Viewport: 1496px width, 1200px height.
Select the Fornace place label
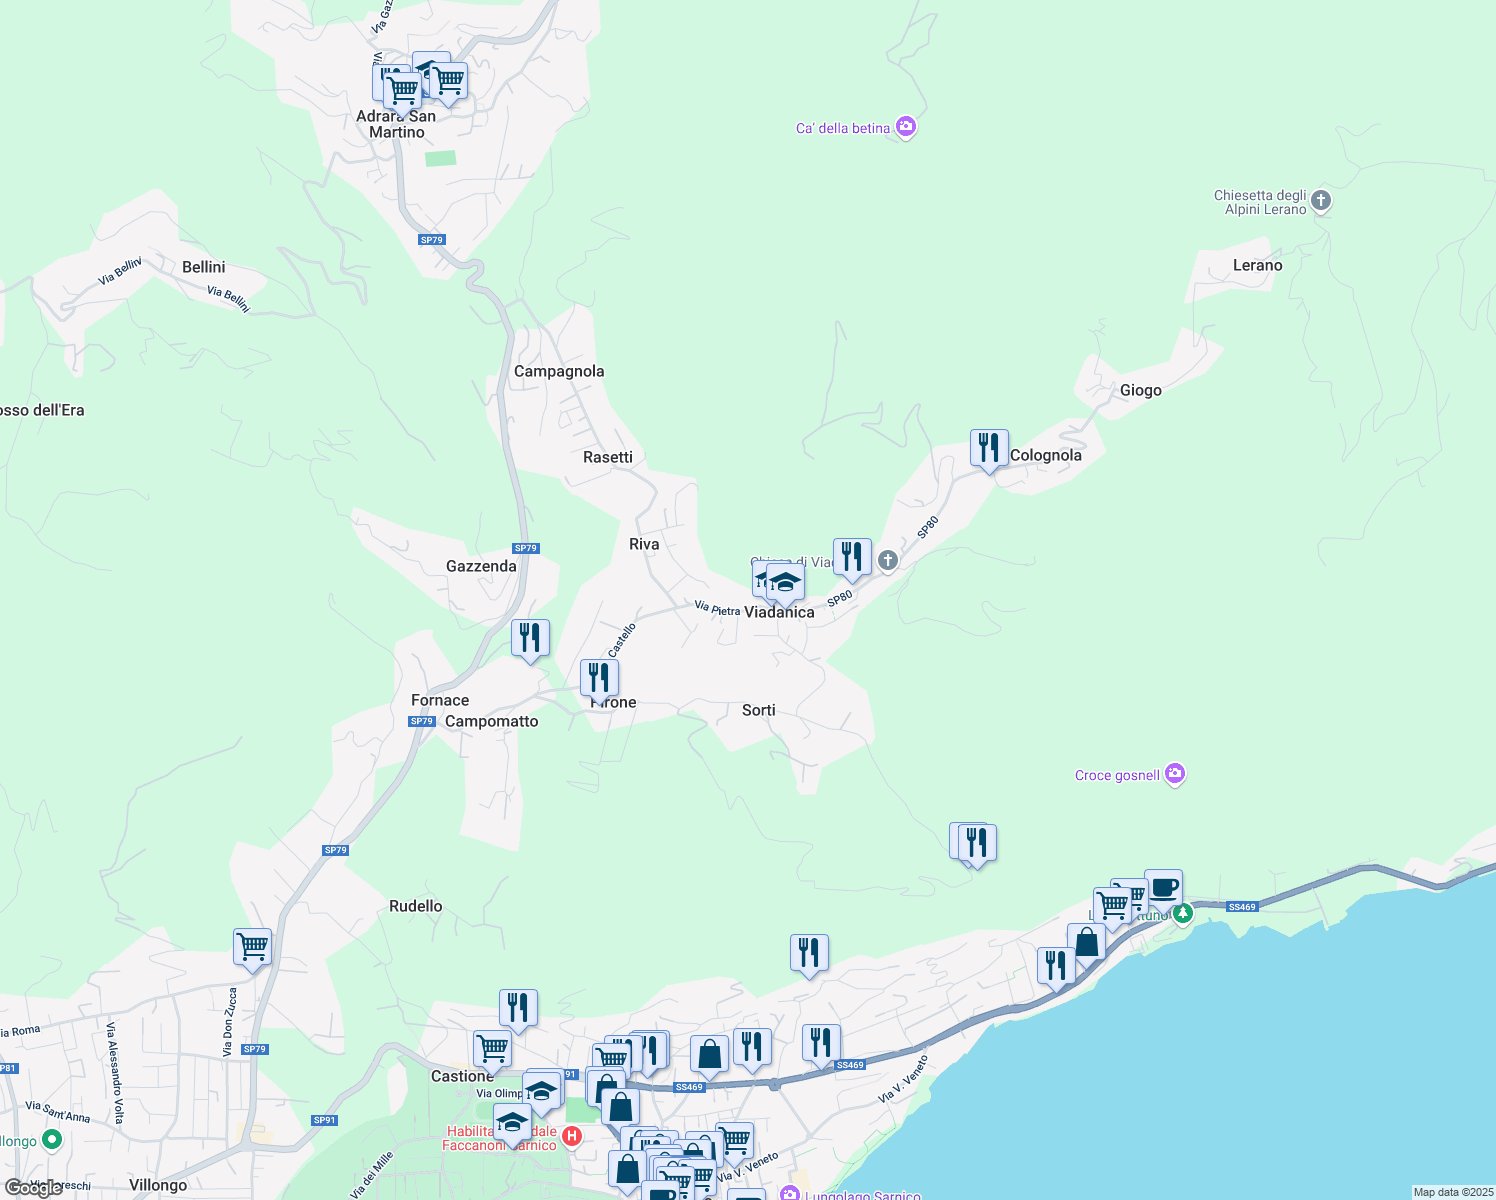[x=440, y=700]
